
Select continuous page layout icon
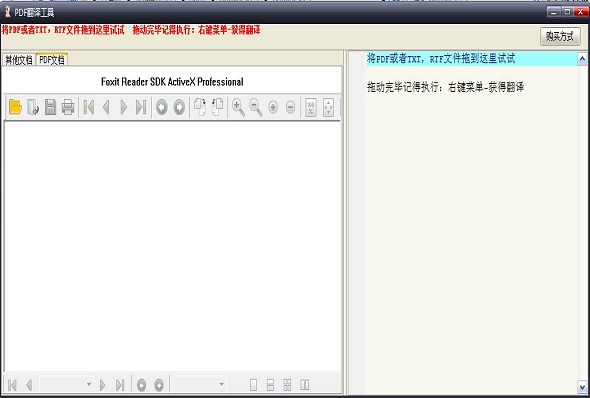tap(270, 384)
